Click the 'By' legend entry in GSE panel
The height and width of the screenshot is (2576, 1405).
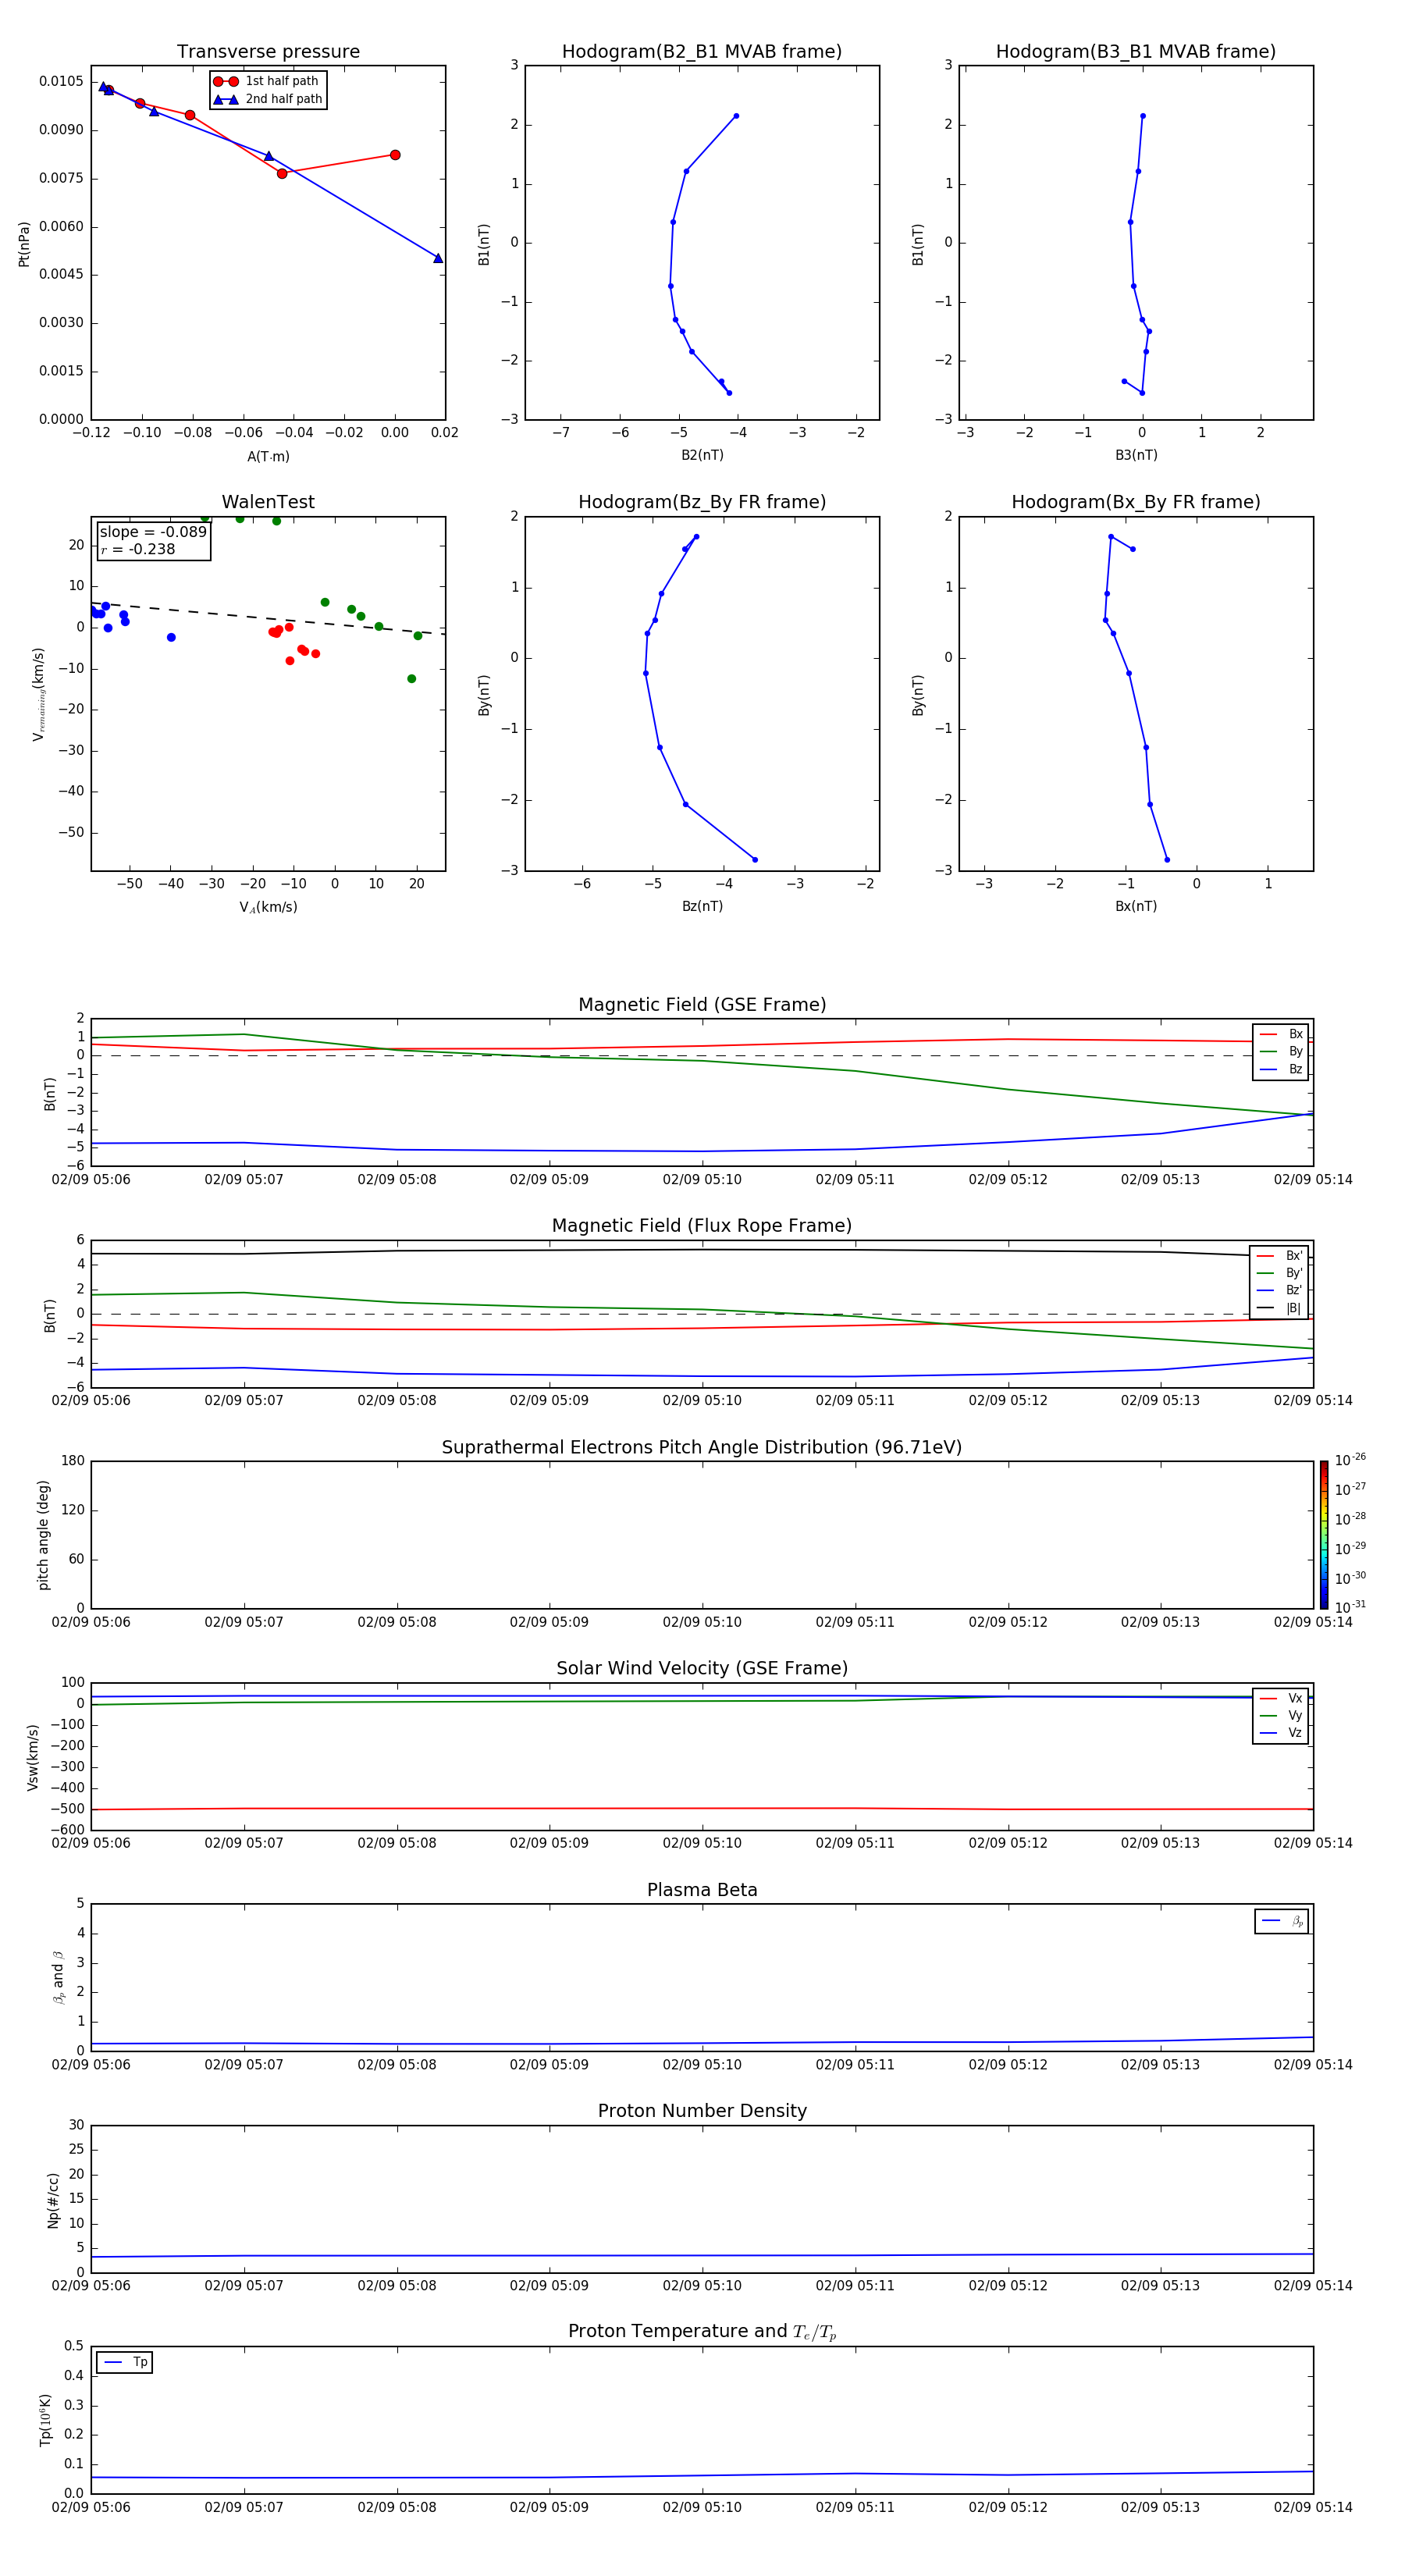click(1281, 1052)
